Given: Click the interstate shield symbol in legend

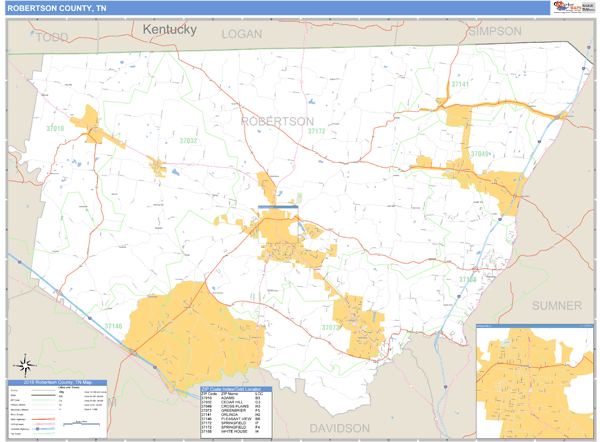Looking at the screenshot, I should click(x=38, y=429).
